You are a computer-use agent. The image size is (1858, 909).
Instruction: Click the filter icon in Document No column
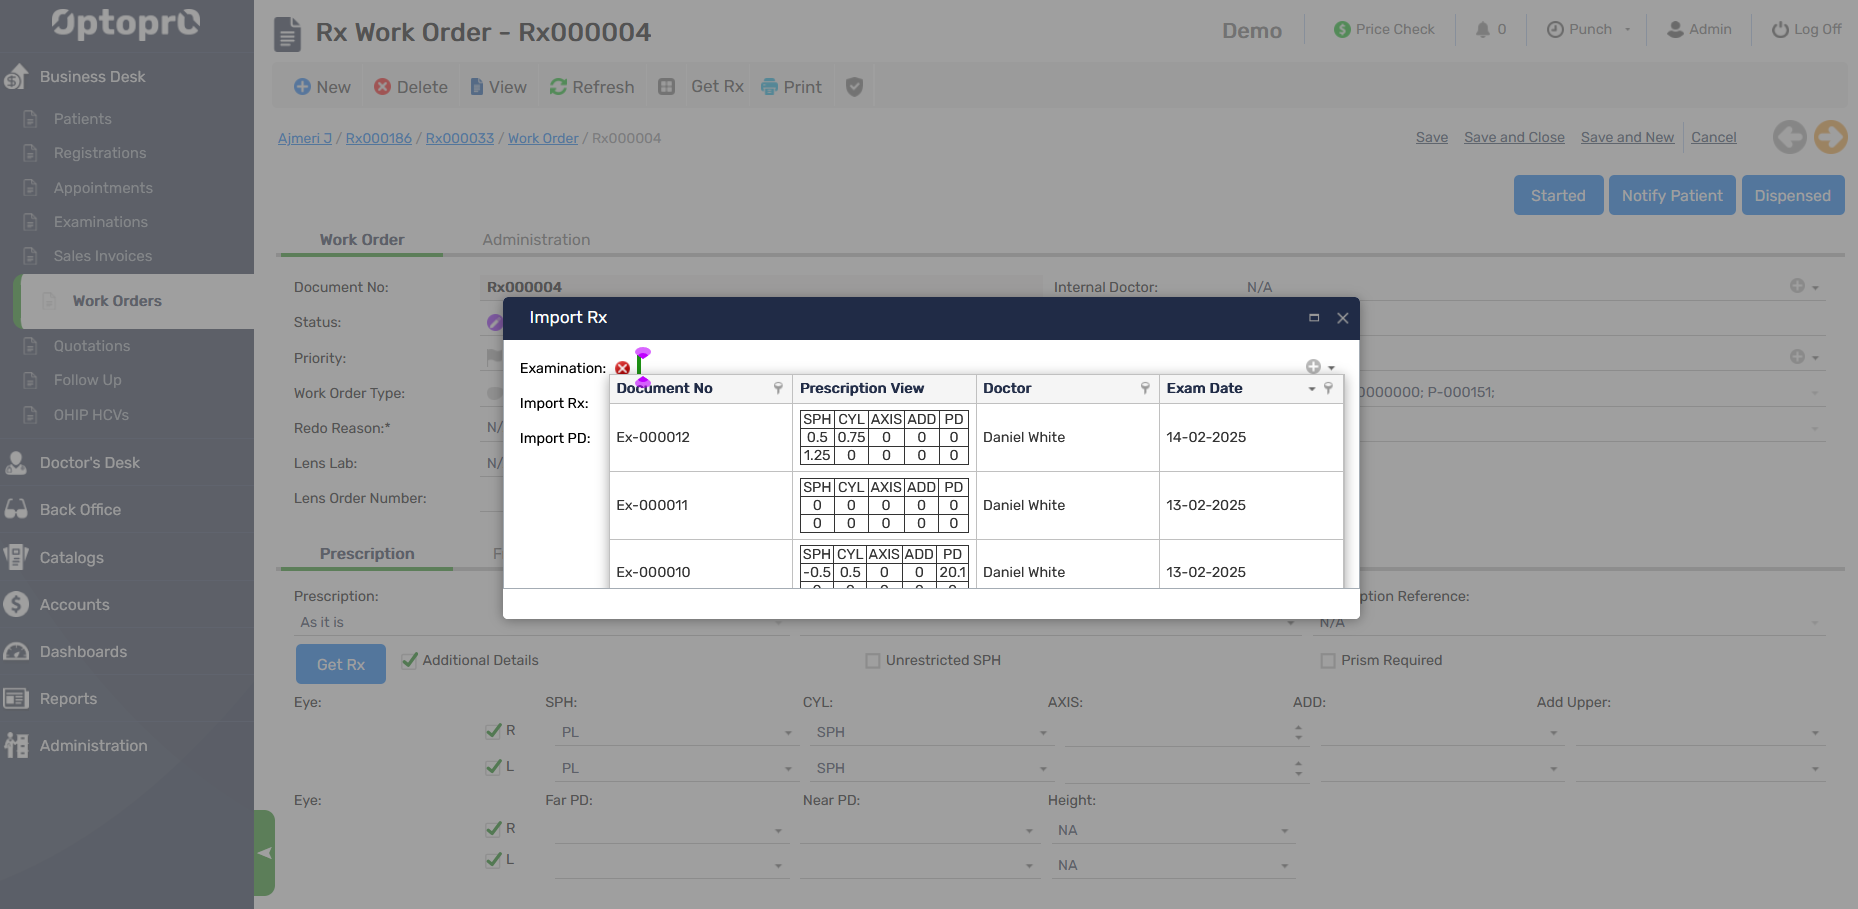coord(778,388)
